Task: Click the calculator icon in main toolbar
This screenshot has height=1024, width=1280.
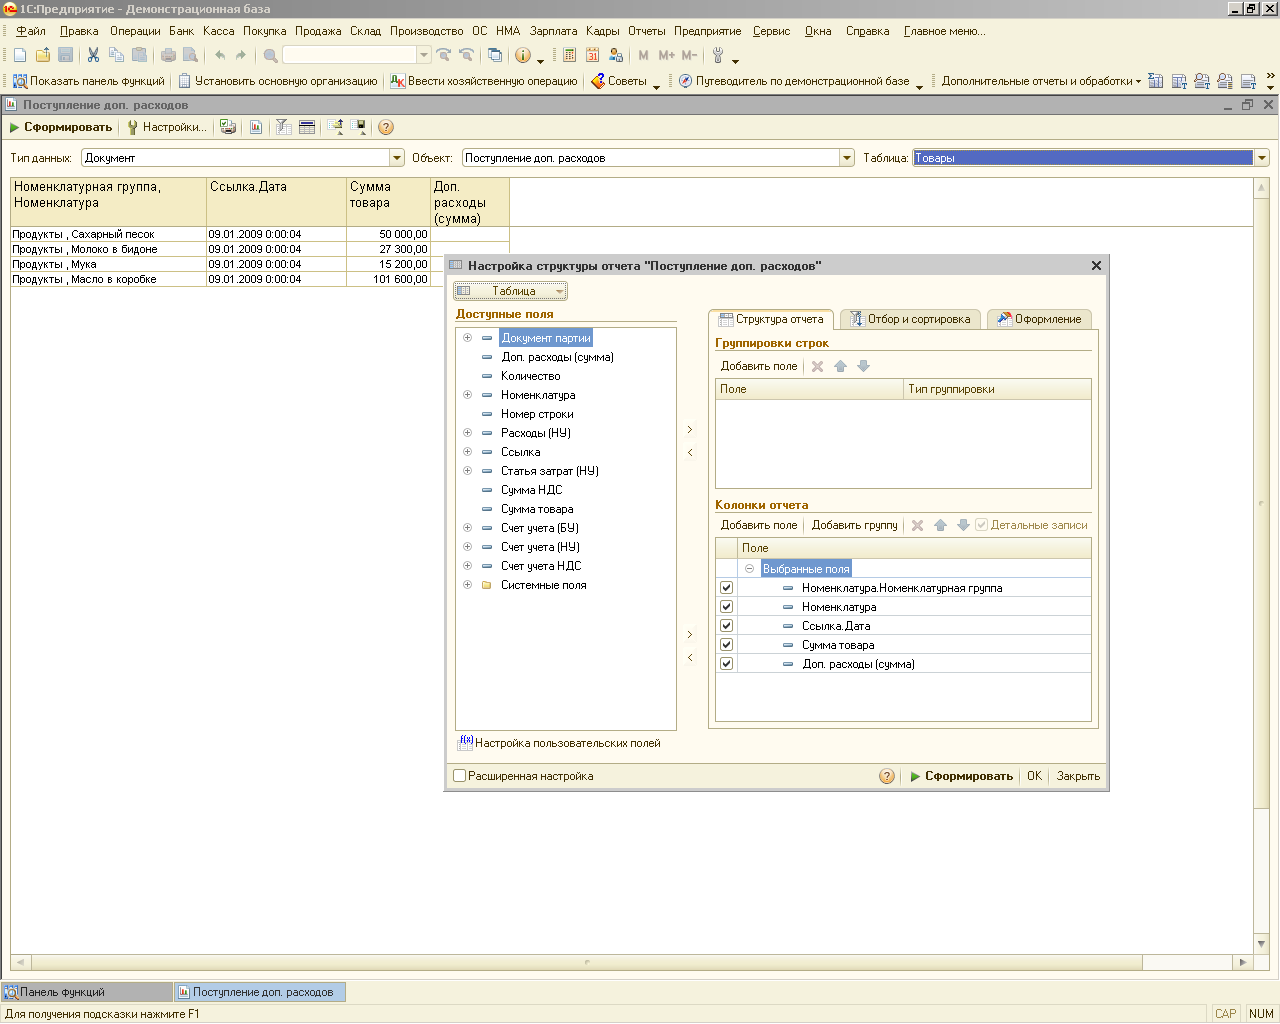Action: [x=570, y=55]
